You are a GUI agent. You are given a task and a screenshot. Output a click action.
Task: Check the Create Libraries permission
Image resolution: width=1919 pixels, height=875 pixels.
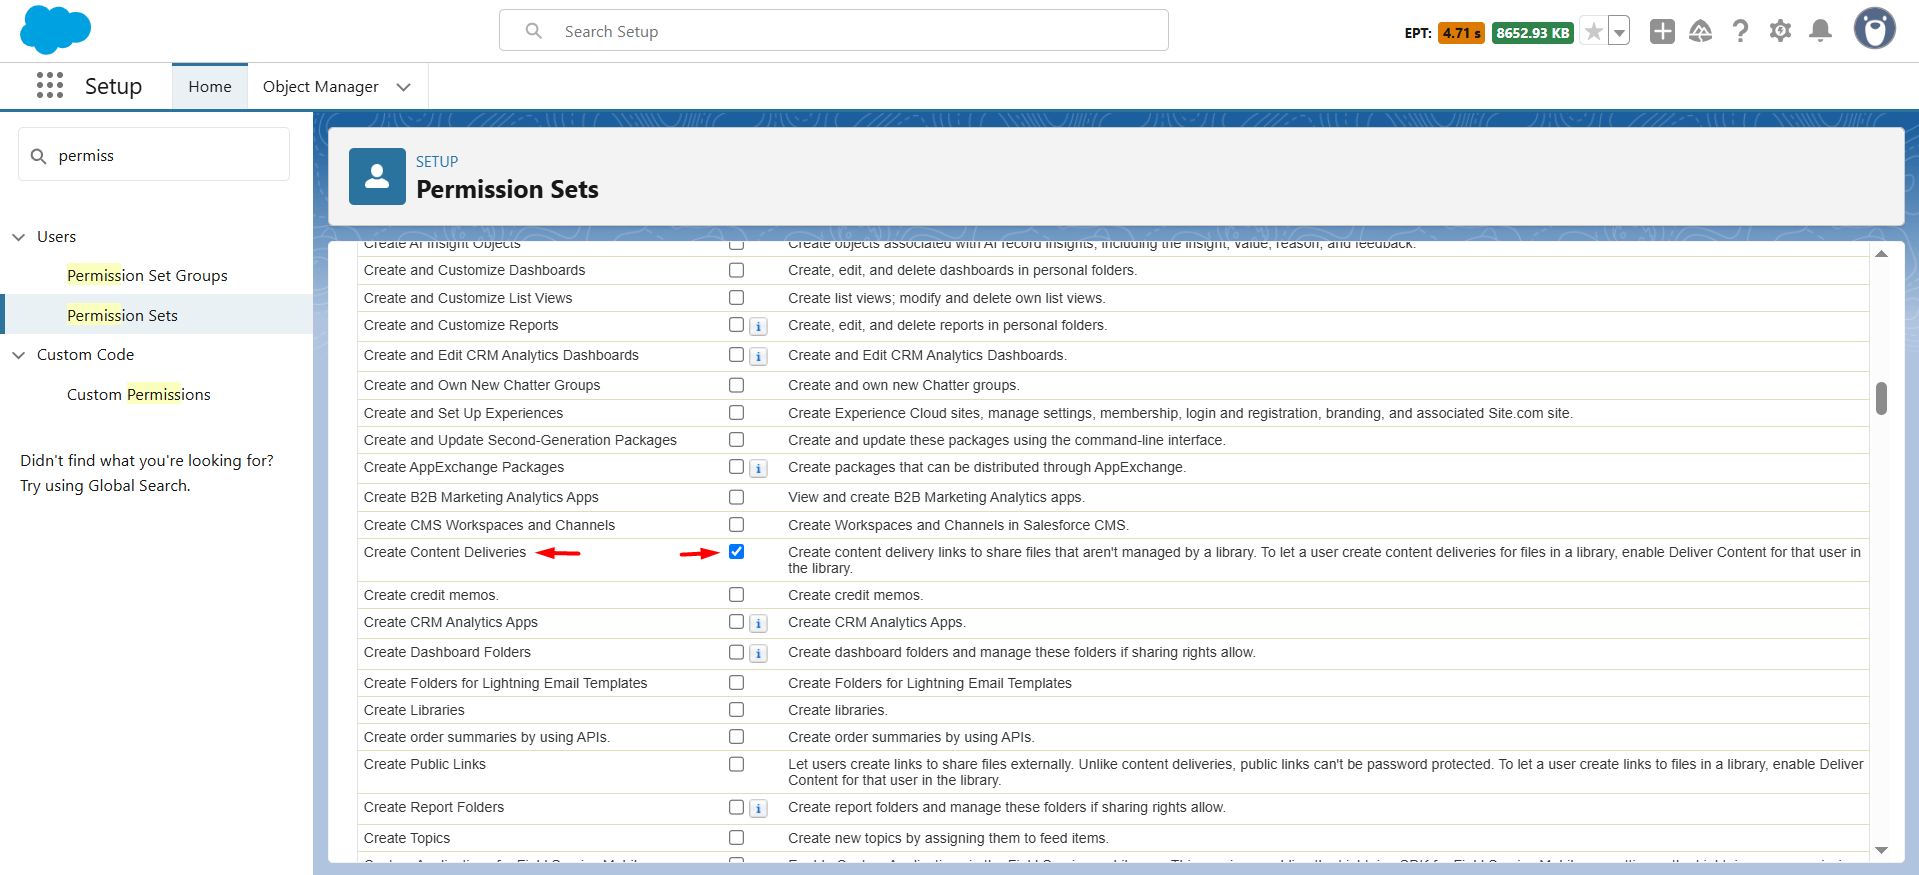click(737, 709)
